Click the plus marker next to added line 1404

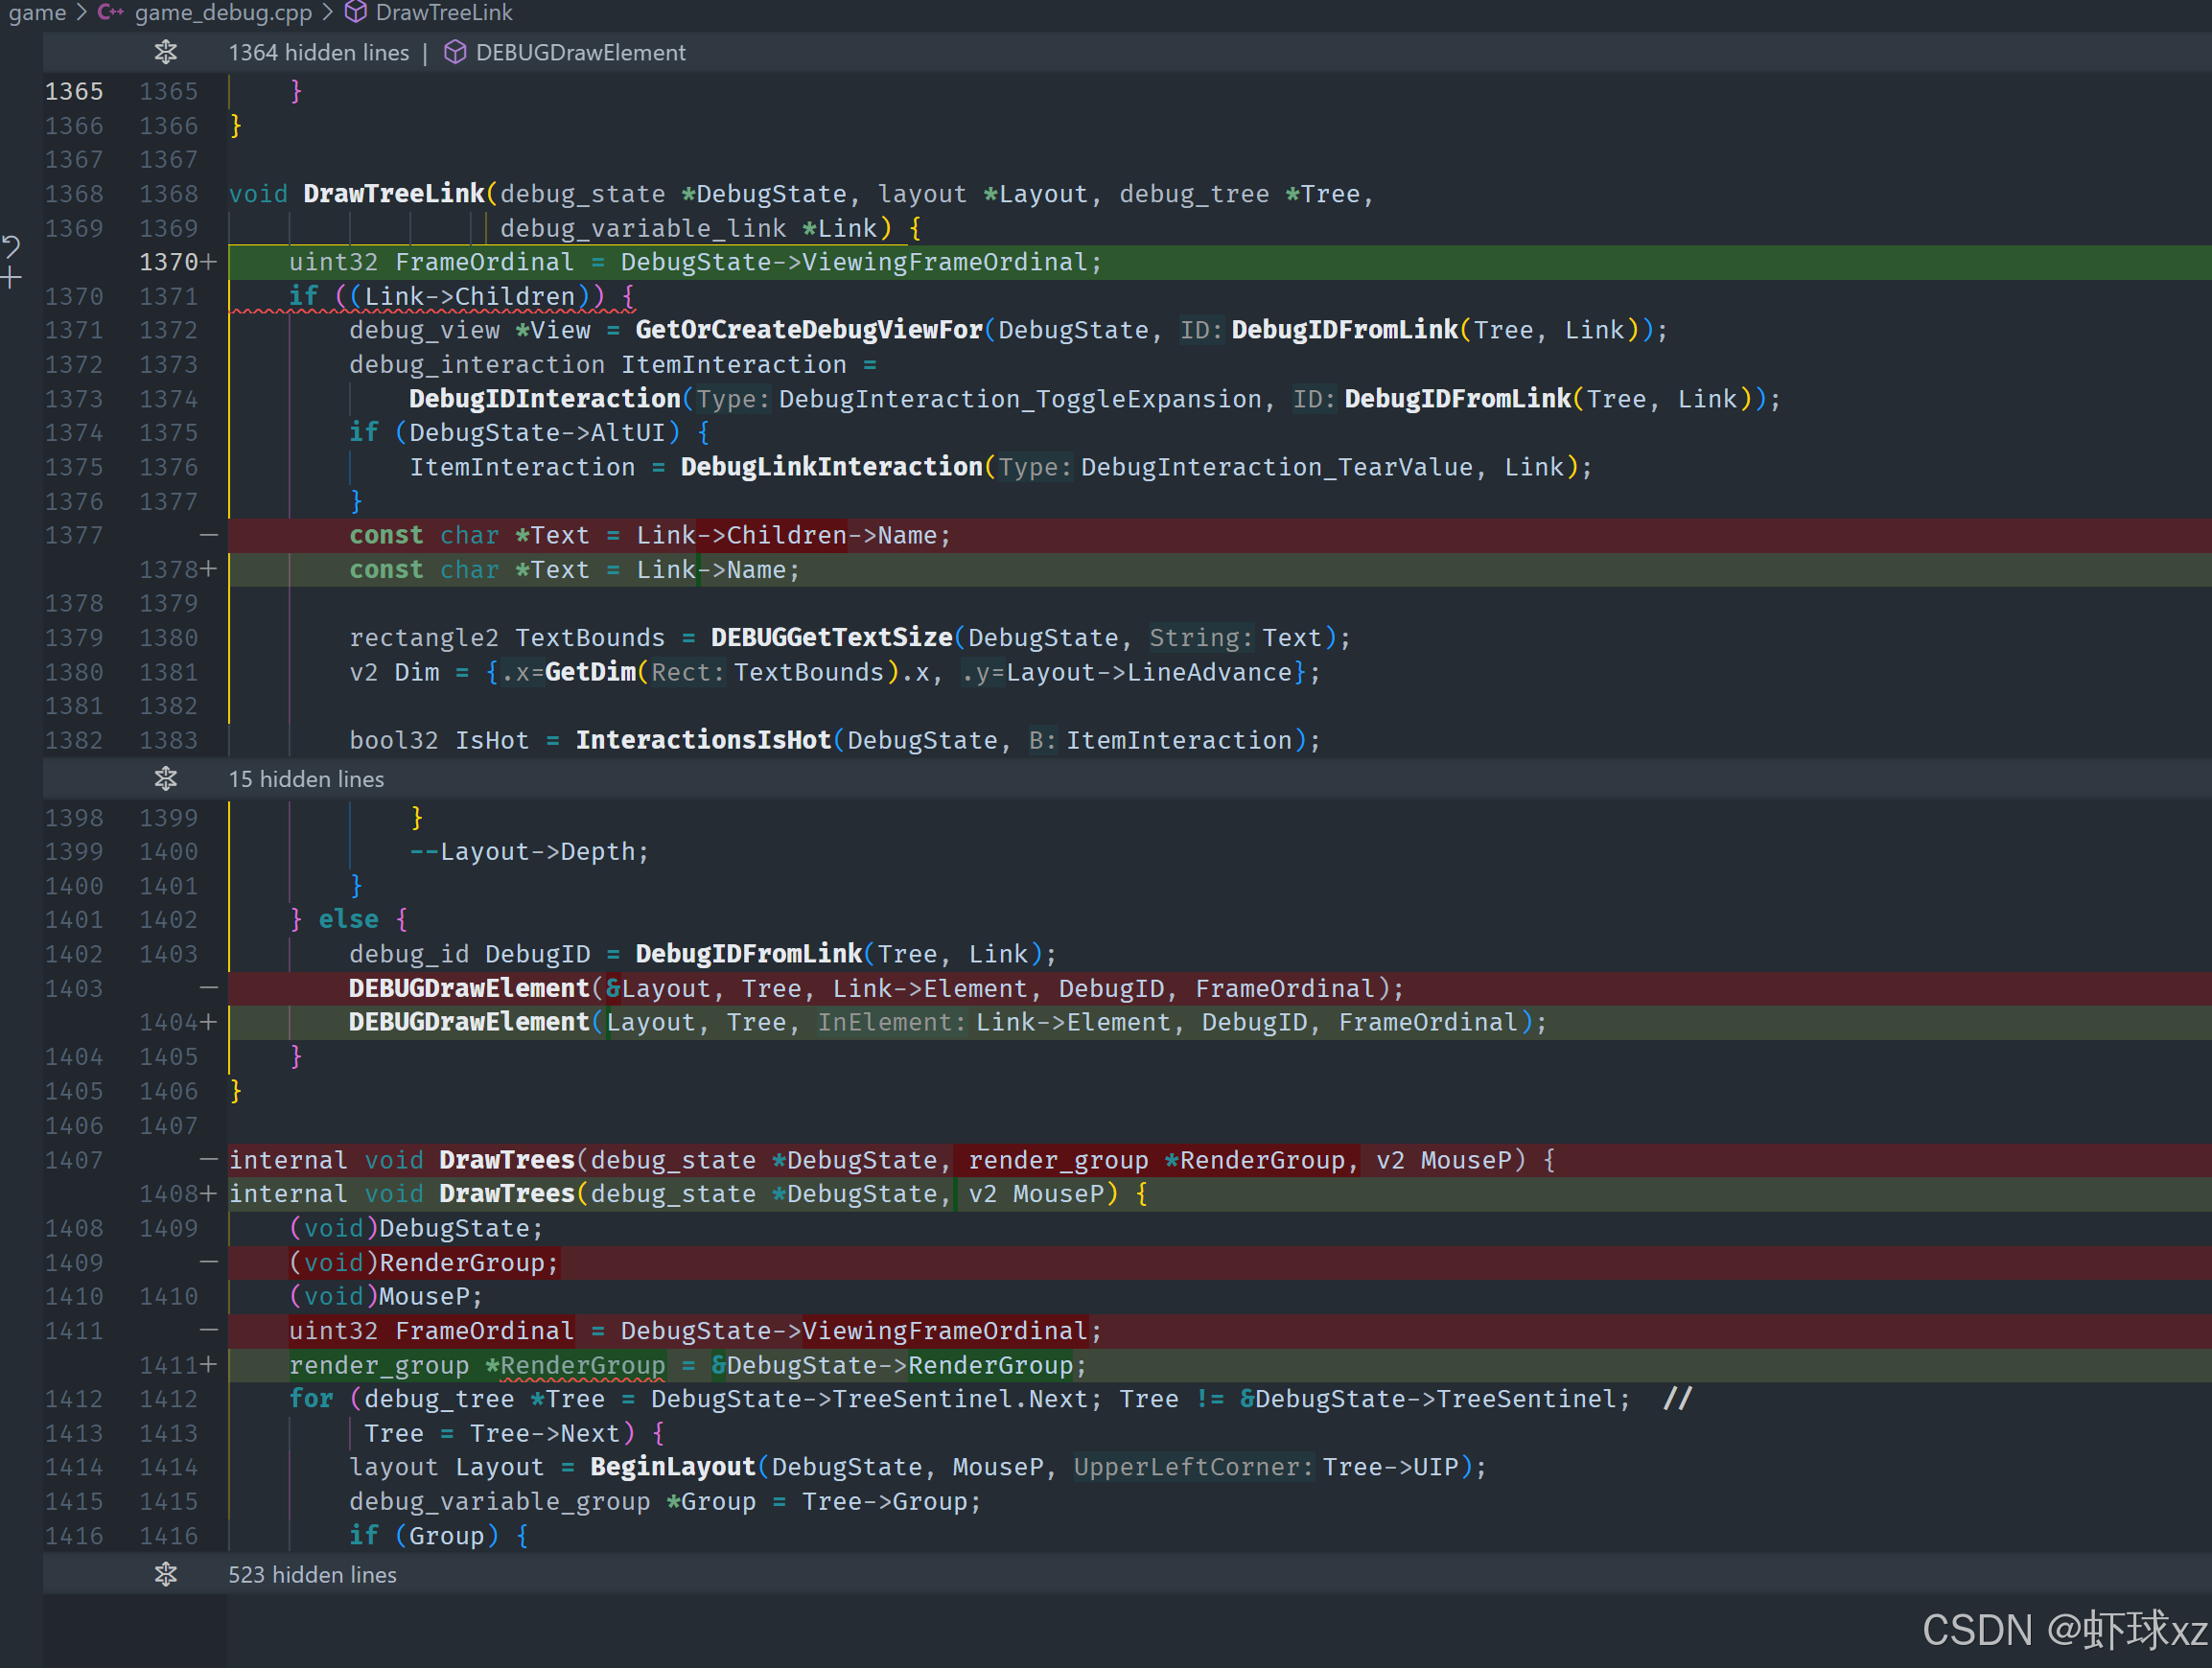click(x=209, y=1022)
